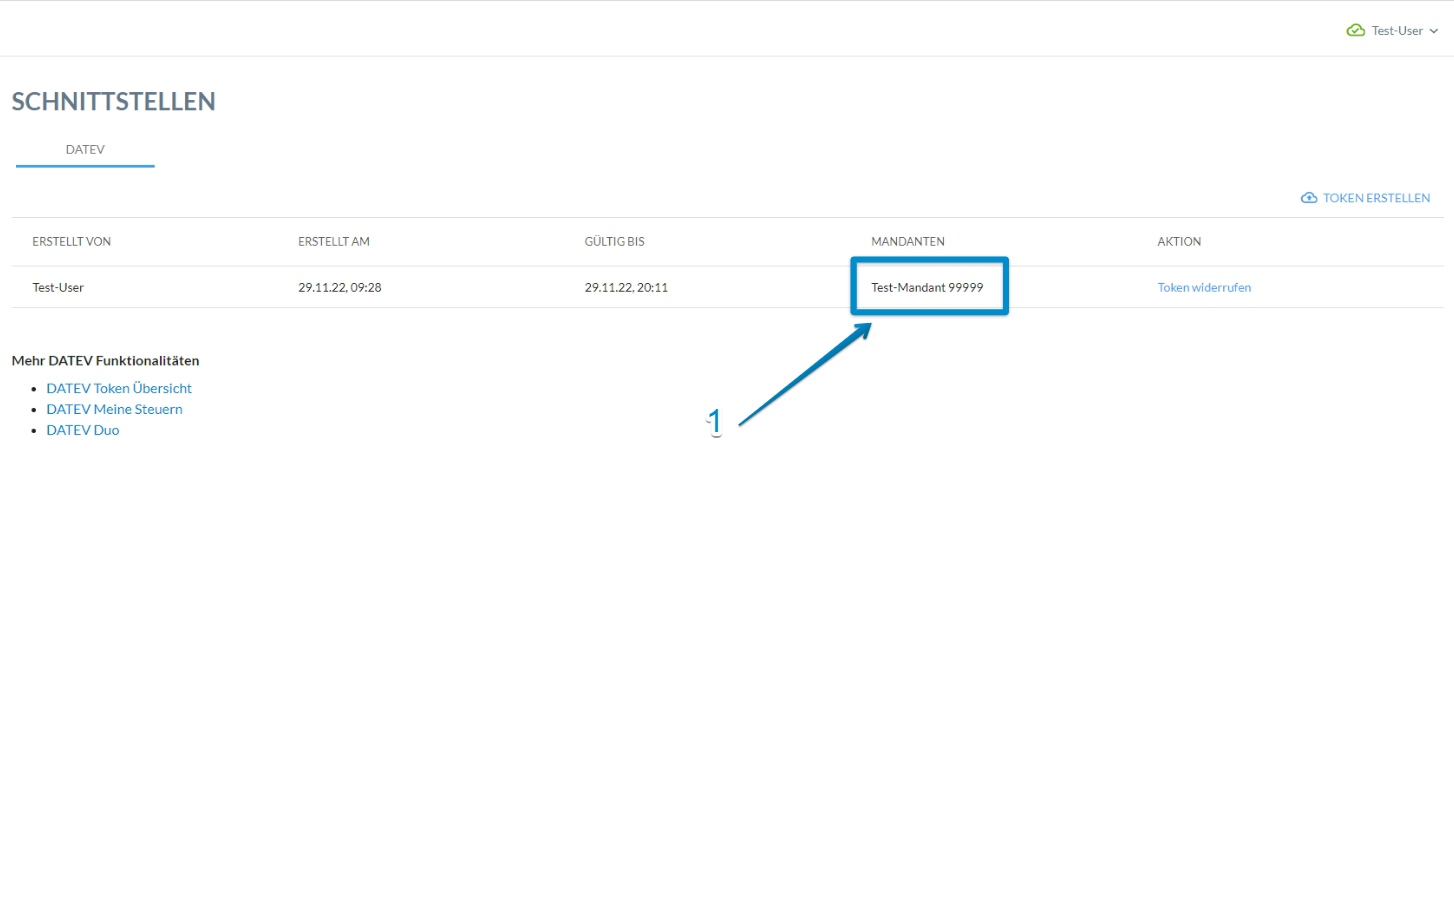
Task: Open the DATEV Duo link
Action: (83, 430)
